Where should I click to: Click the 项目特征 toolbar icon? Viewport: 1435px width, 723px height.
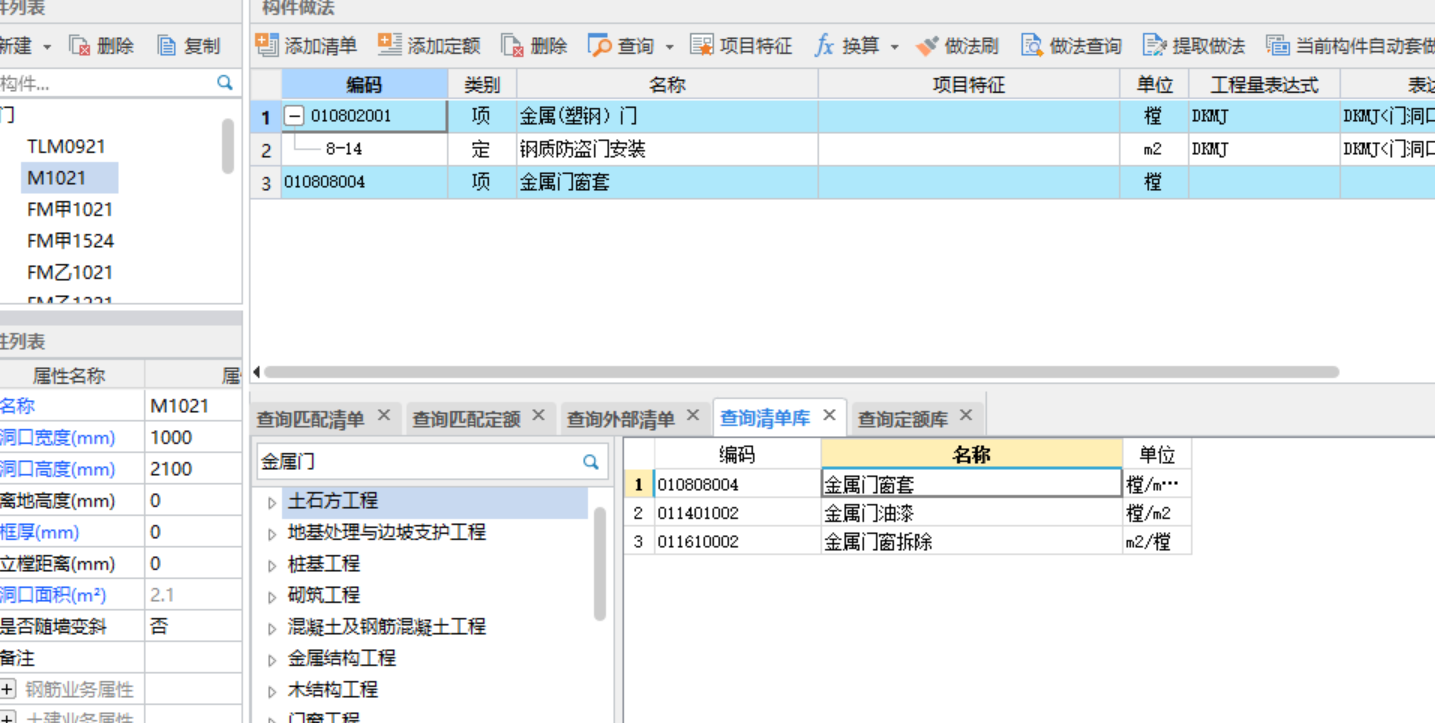[x=702, y=46]
